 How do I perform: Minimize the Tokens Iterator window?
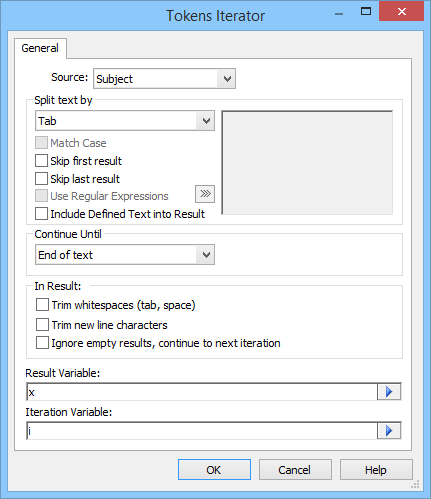(x=339, y=14)
